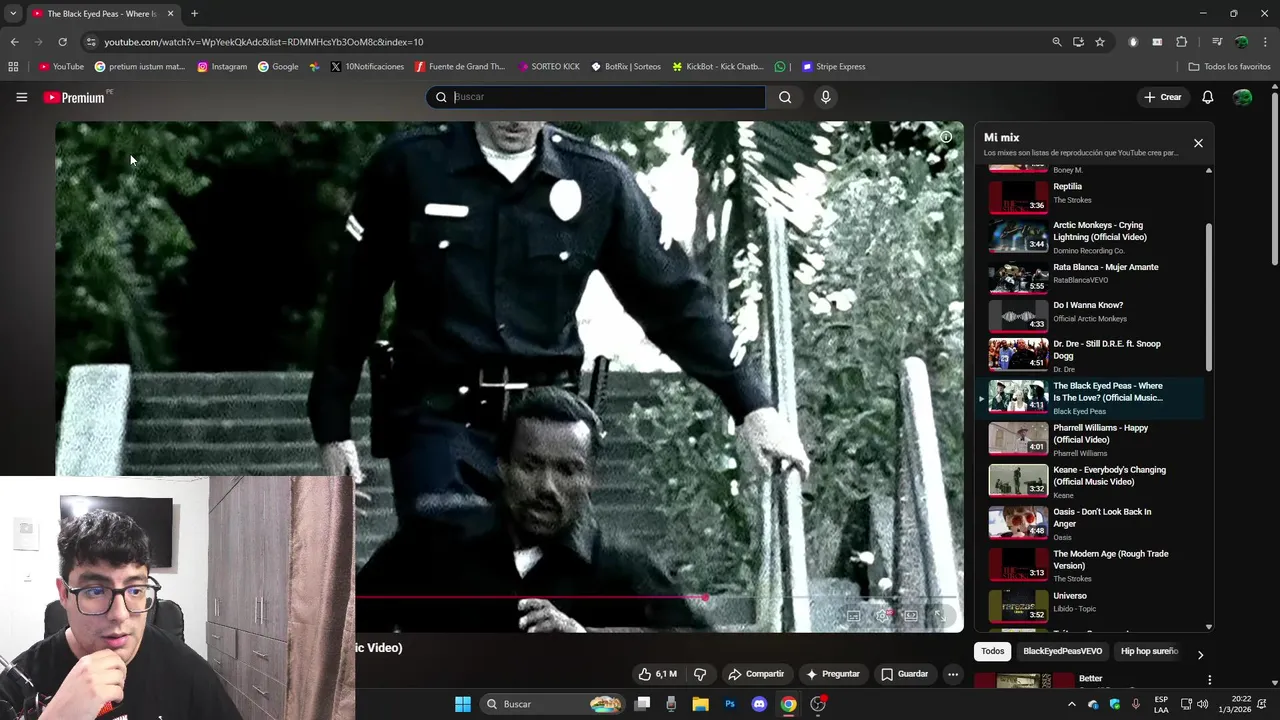
Task: Go back to the previous page
Action: tap(14, 42)
